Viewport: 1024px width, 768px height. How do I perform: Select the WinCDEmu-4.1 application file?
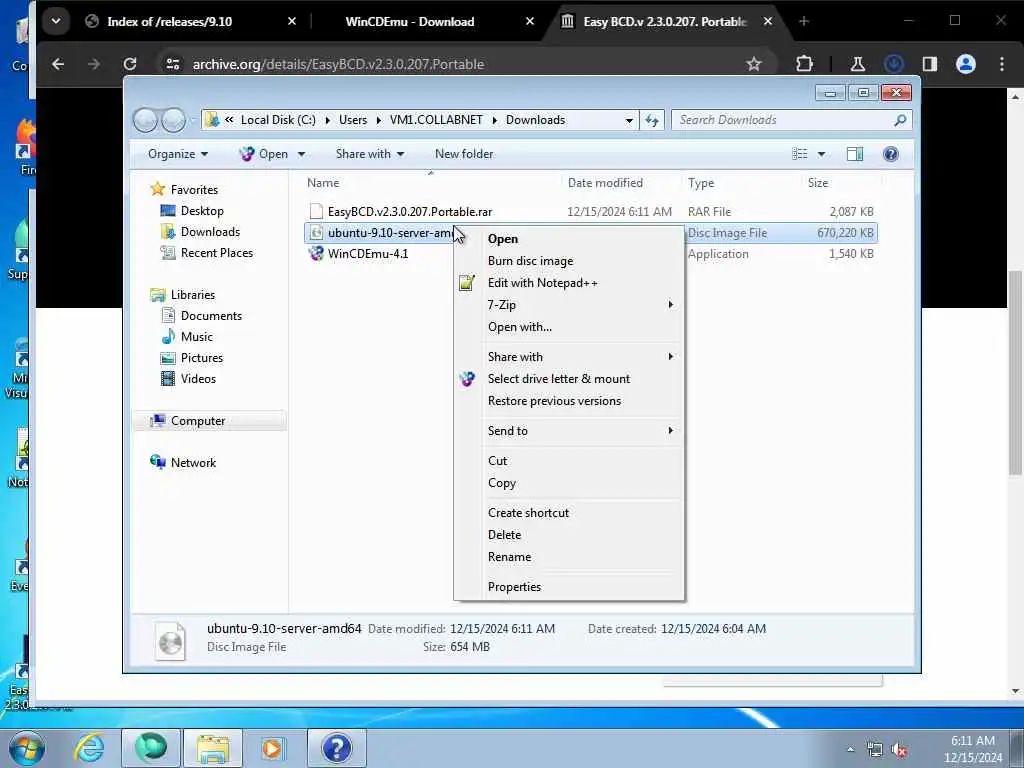pyautogui.click(x=368, y=254)
